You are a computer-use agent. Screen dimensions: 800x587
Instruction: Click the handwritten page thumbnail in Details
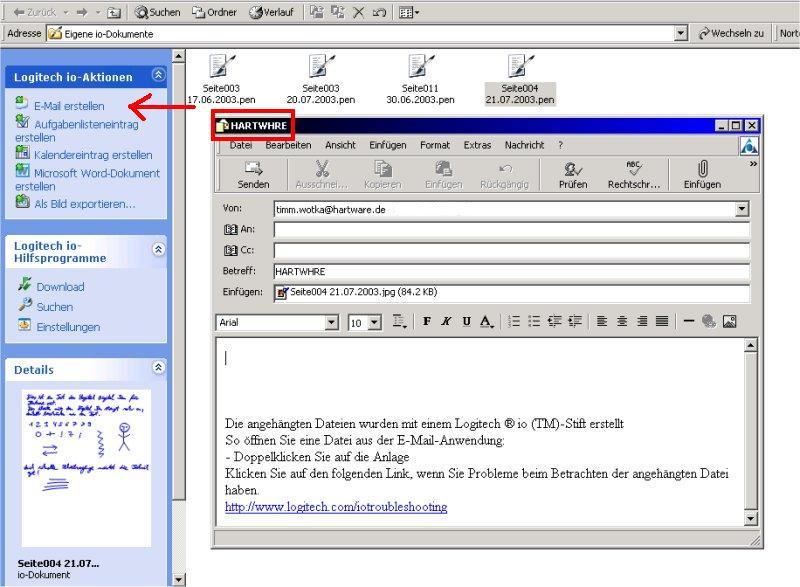86,468
